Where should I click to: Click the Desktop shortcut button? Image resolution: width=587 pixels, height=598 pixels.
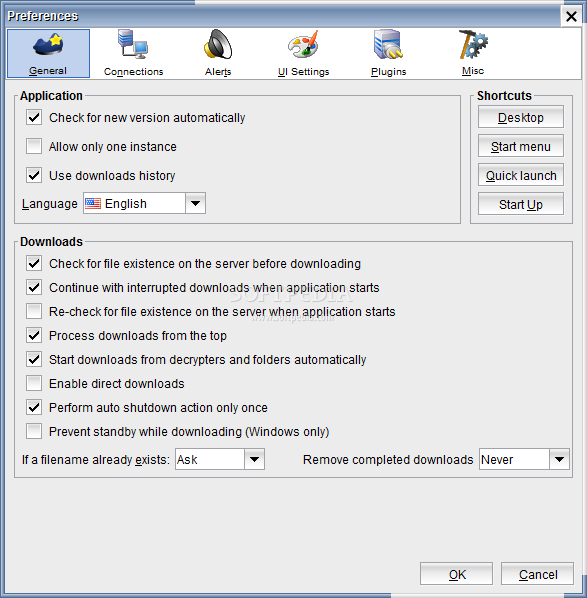point(521,117)
